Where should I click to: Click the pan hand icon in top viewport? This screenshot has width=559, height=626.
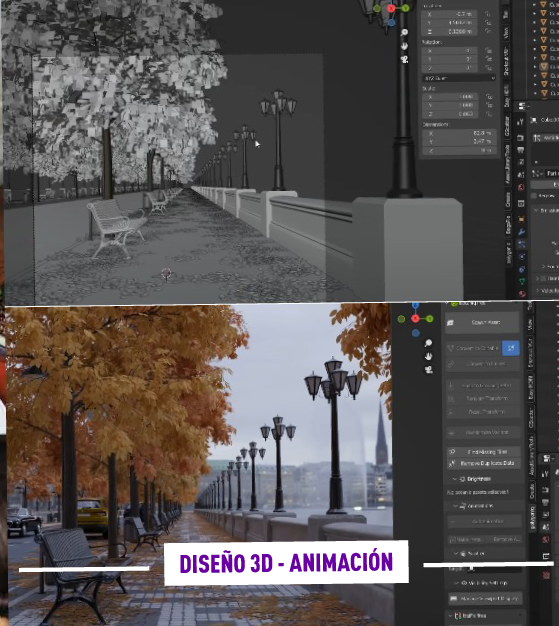click(x=404, y=46)
